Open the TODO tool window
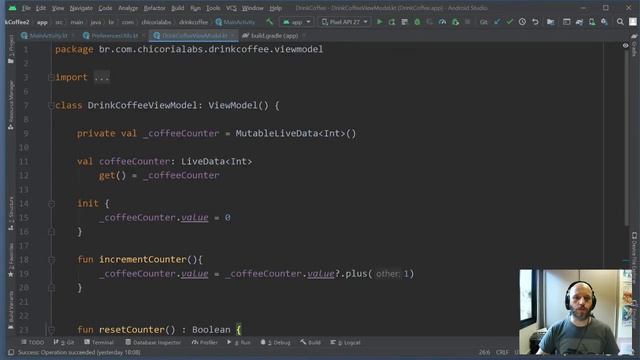 pos(33,342)
